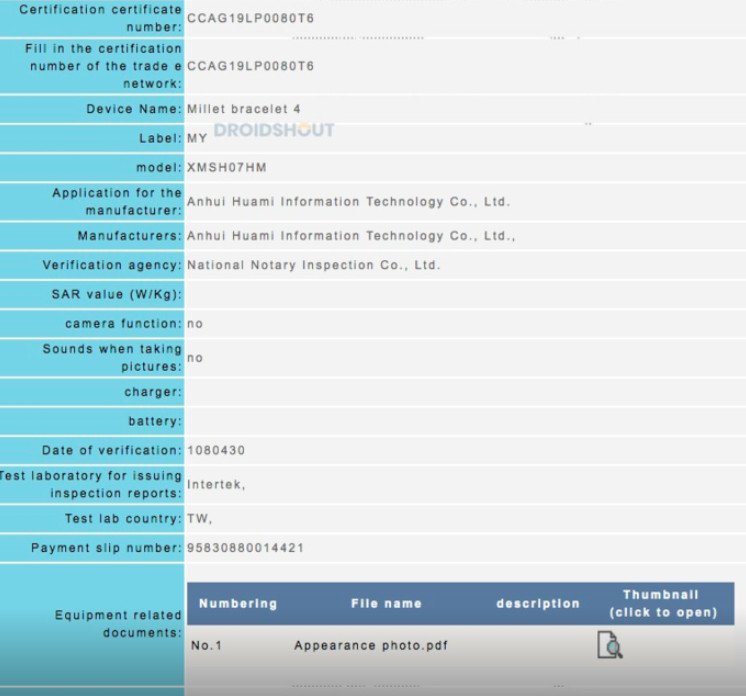Viewport: 746px width, 696px height.
Task: Click the File name column header
Action: [386, 603]
